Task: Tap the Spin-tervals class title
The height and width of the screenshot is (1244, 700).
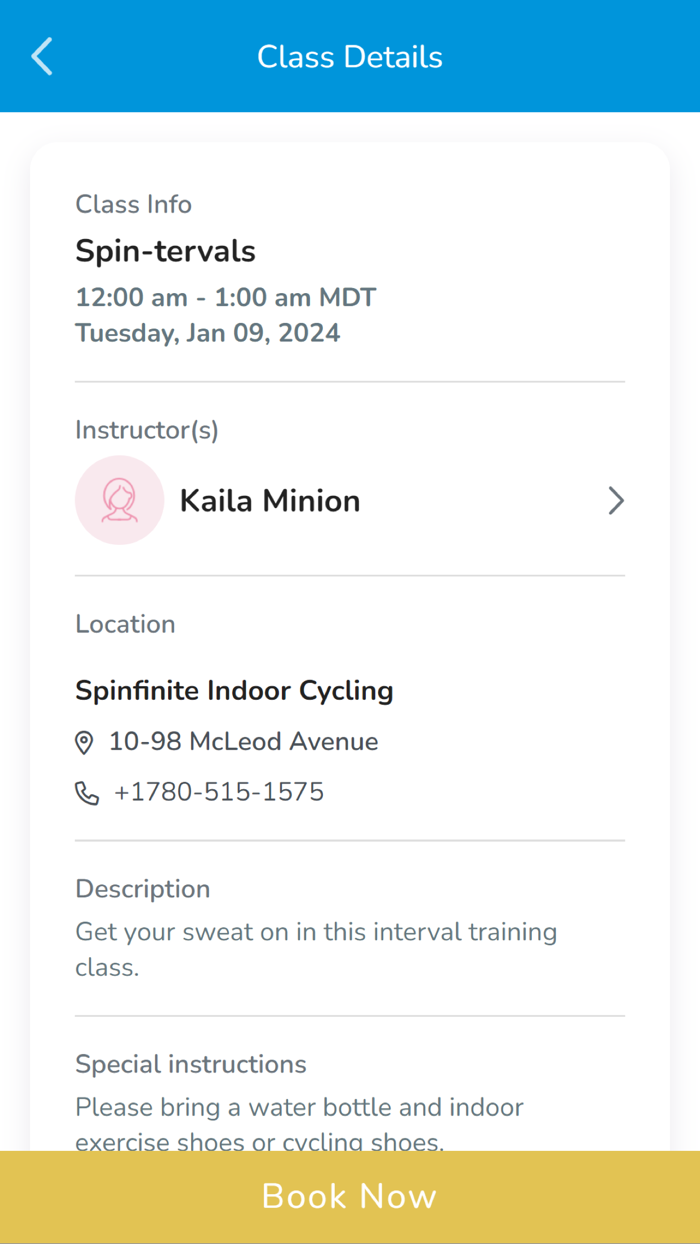Action: coord(165,251)
